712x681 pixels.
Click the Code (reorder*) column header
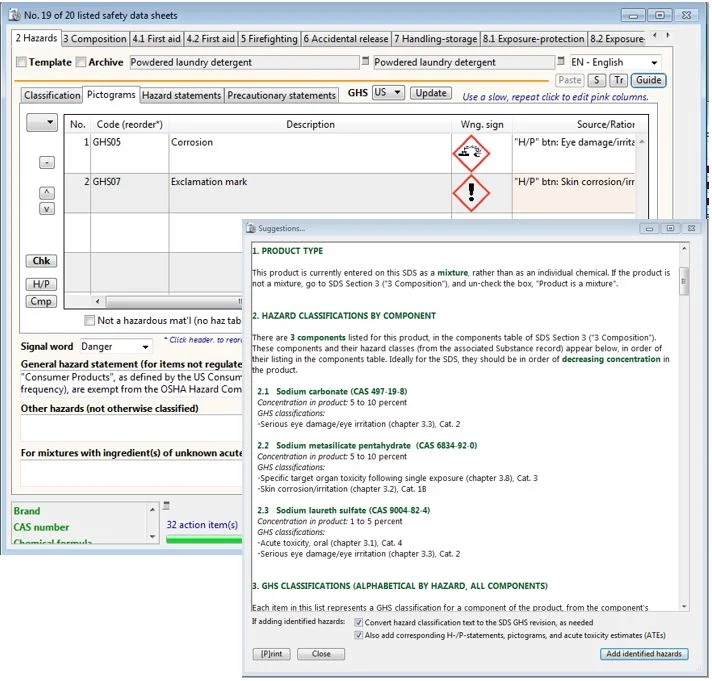(x=129, y=124)
